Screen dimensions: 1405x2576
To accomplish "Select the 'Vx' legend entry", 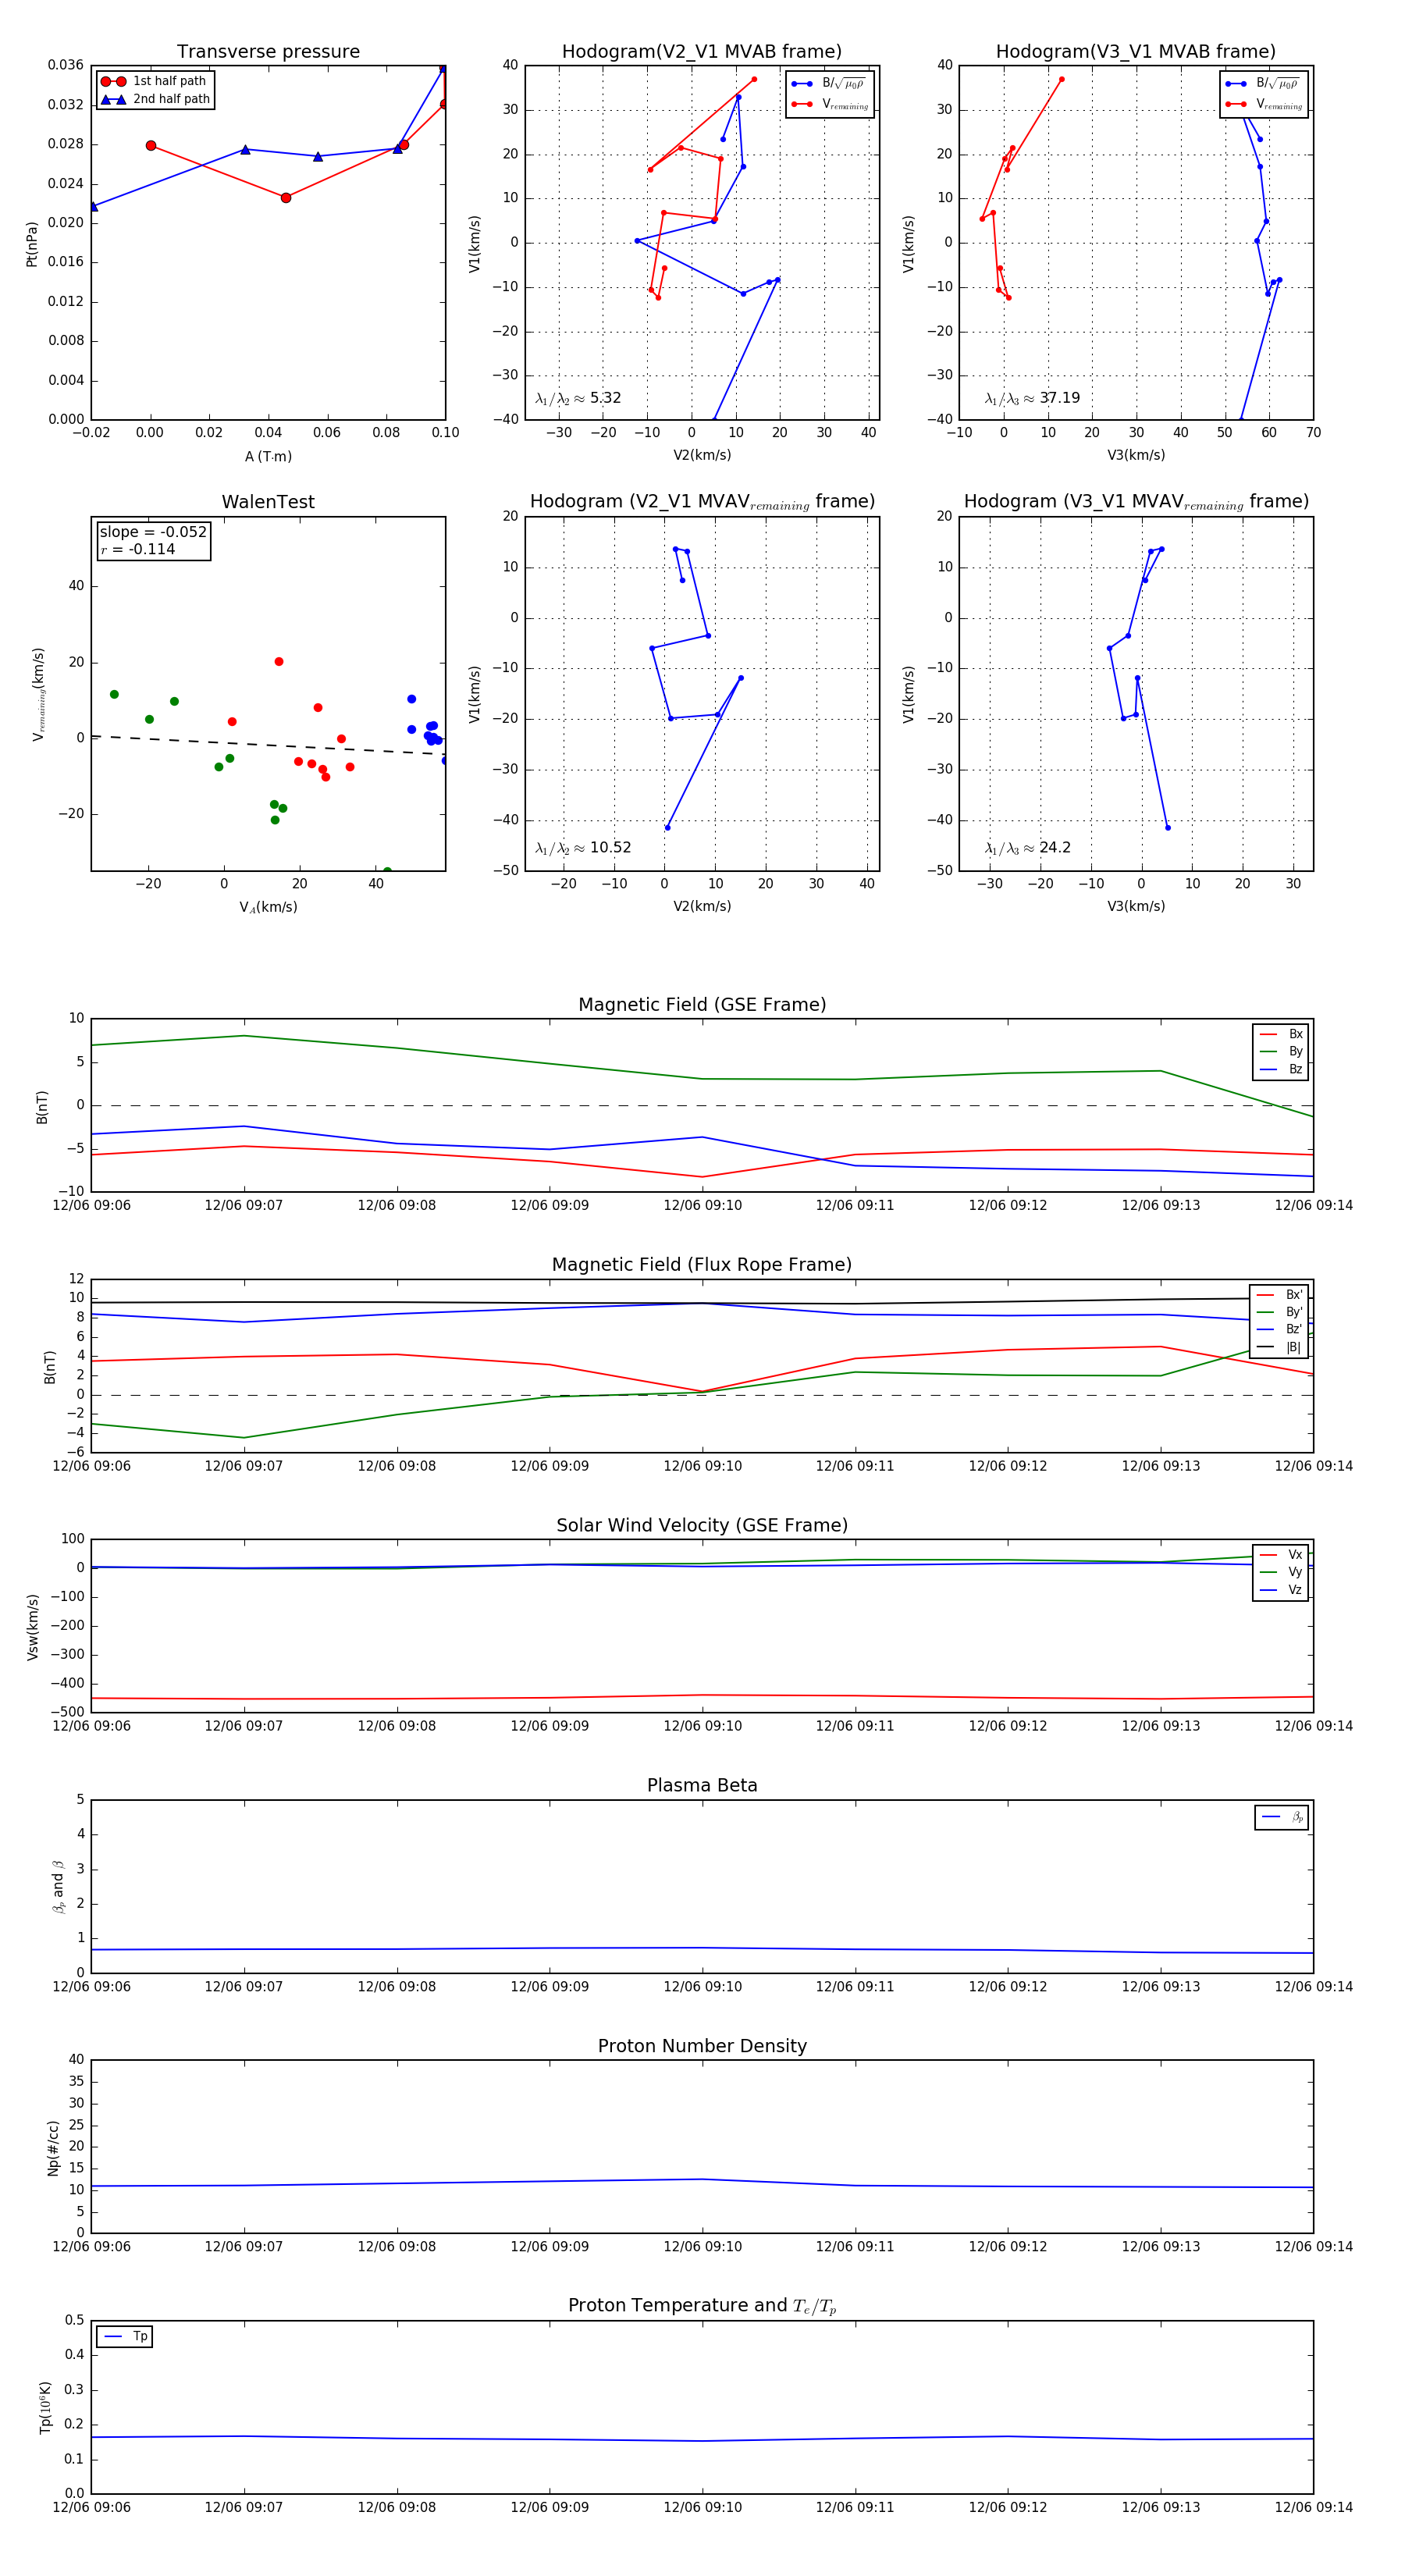I will point(1281,1554).
